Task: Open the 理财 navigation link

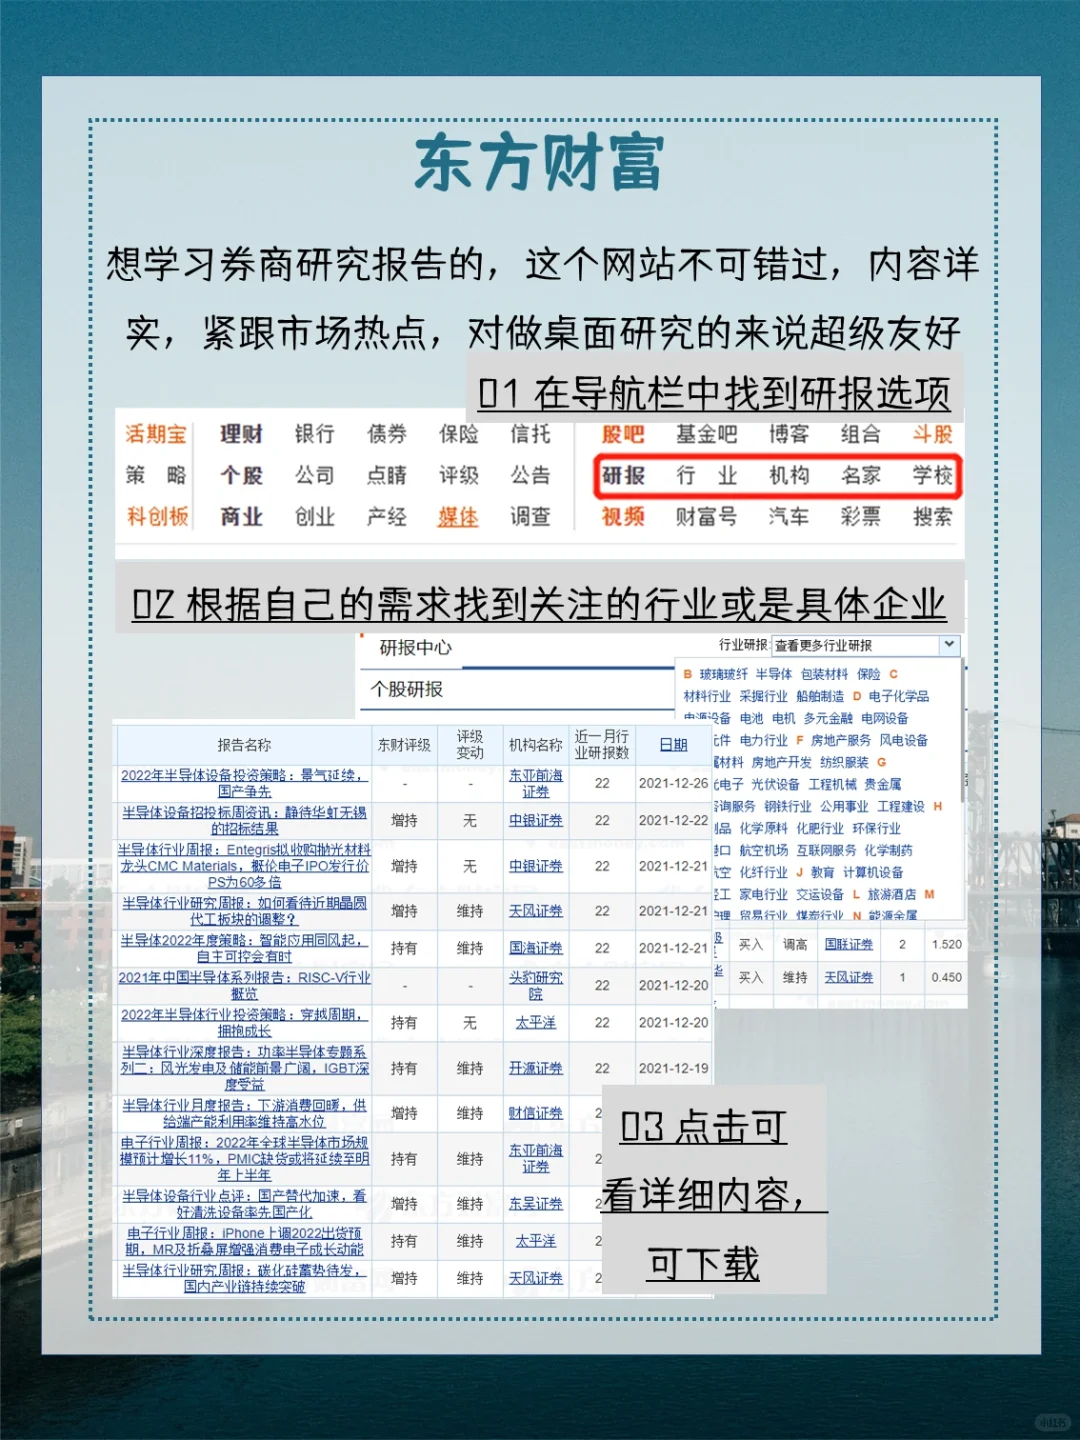Action: (241, 435)
